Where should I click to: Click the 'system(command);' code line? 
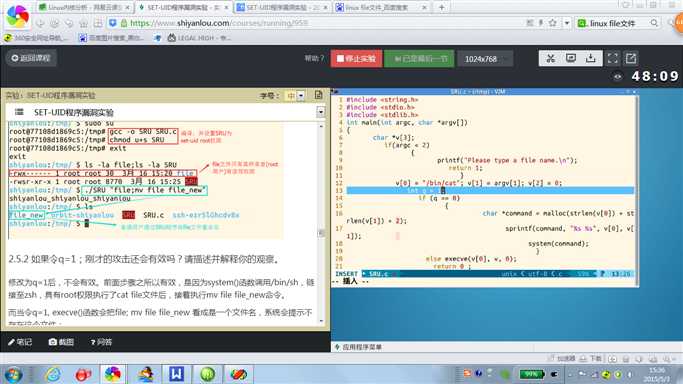558,244
